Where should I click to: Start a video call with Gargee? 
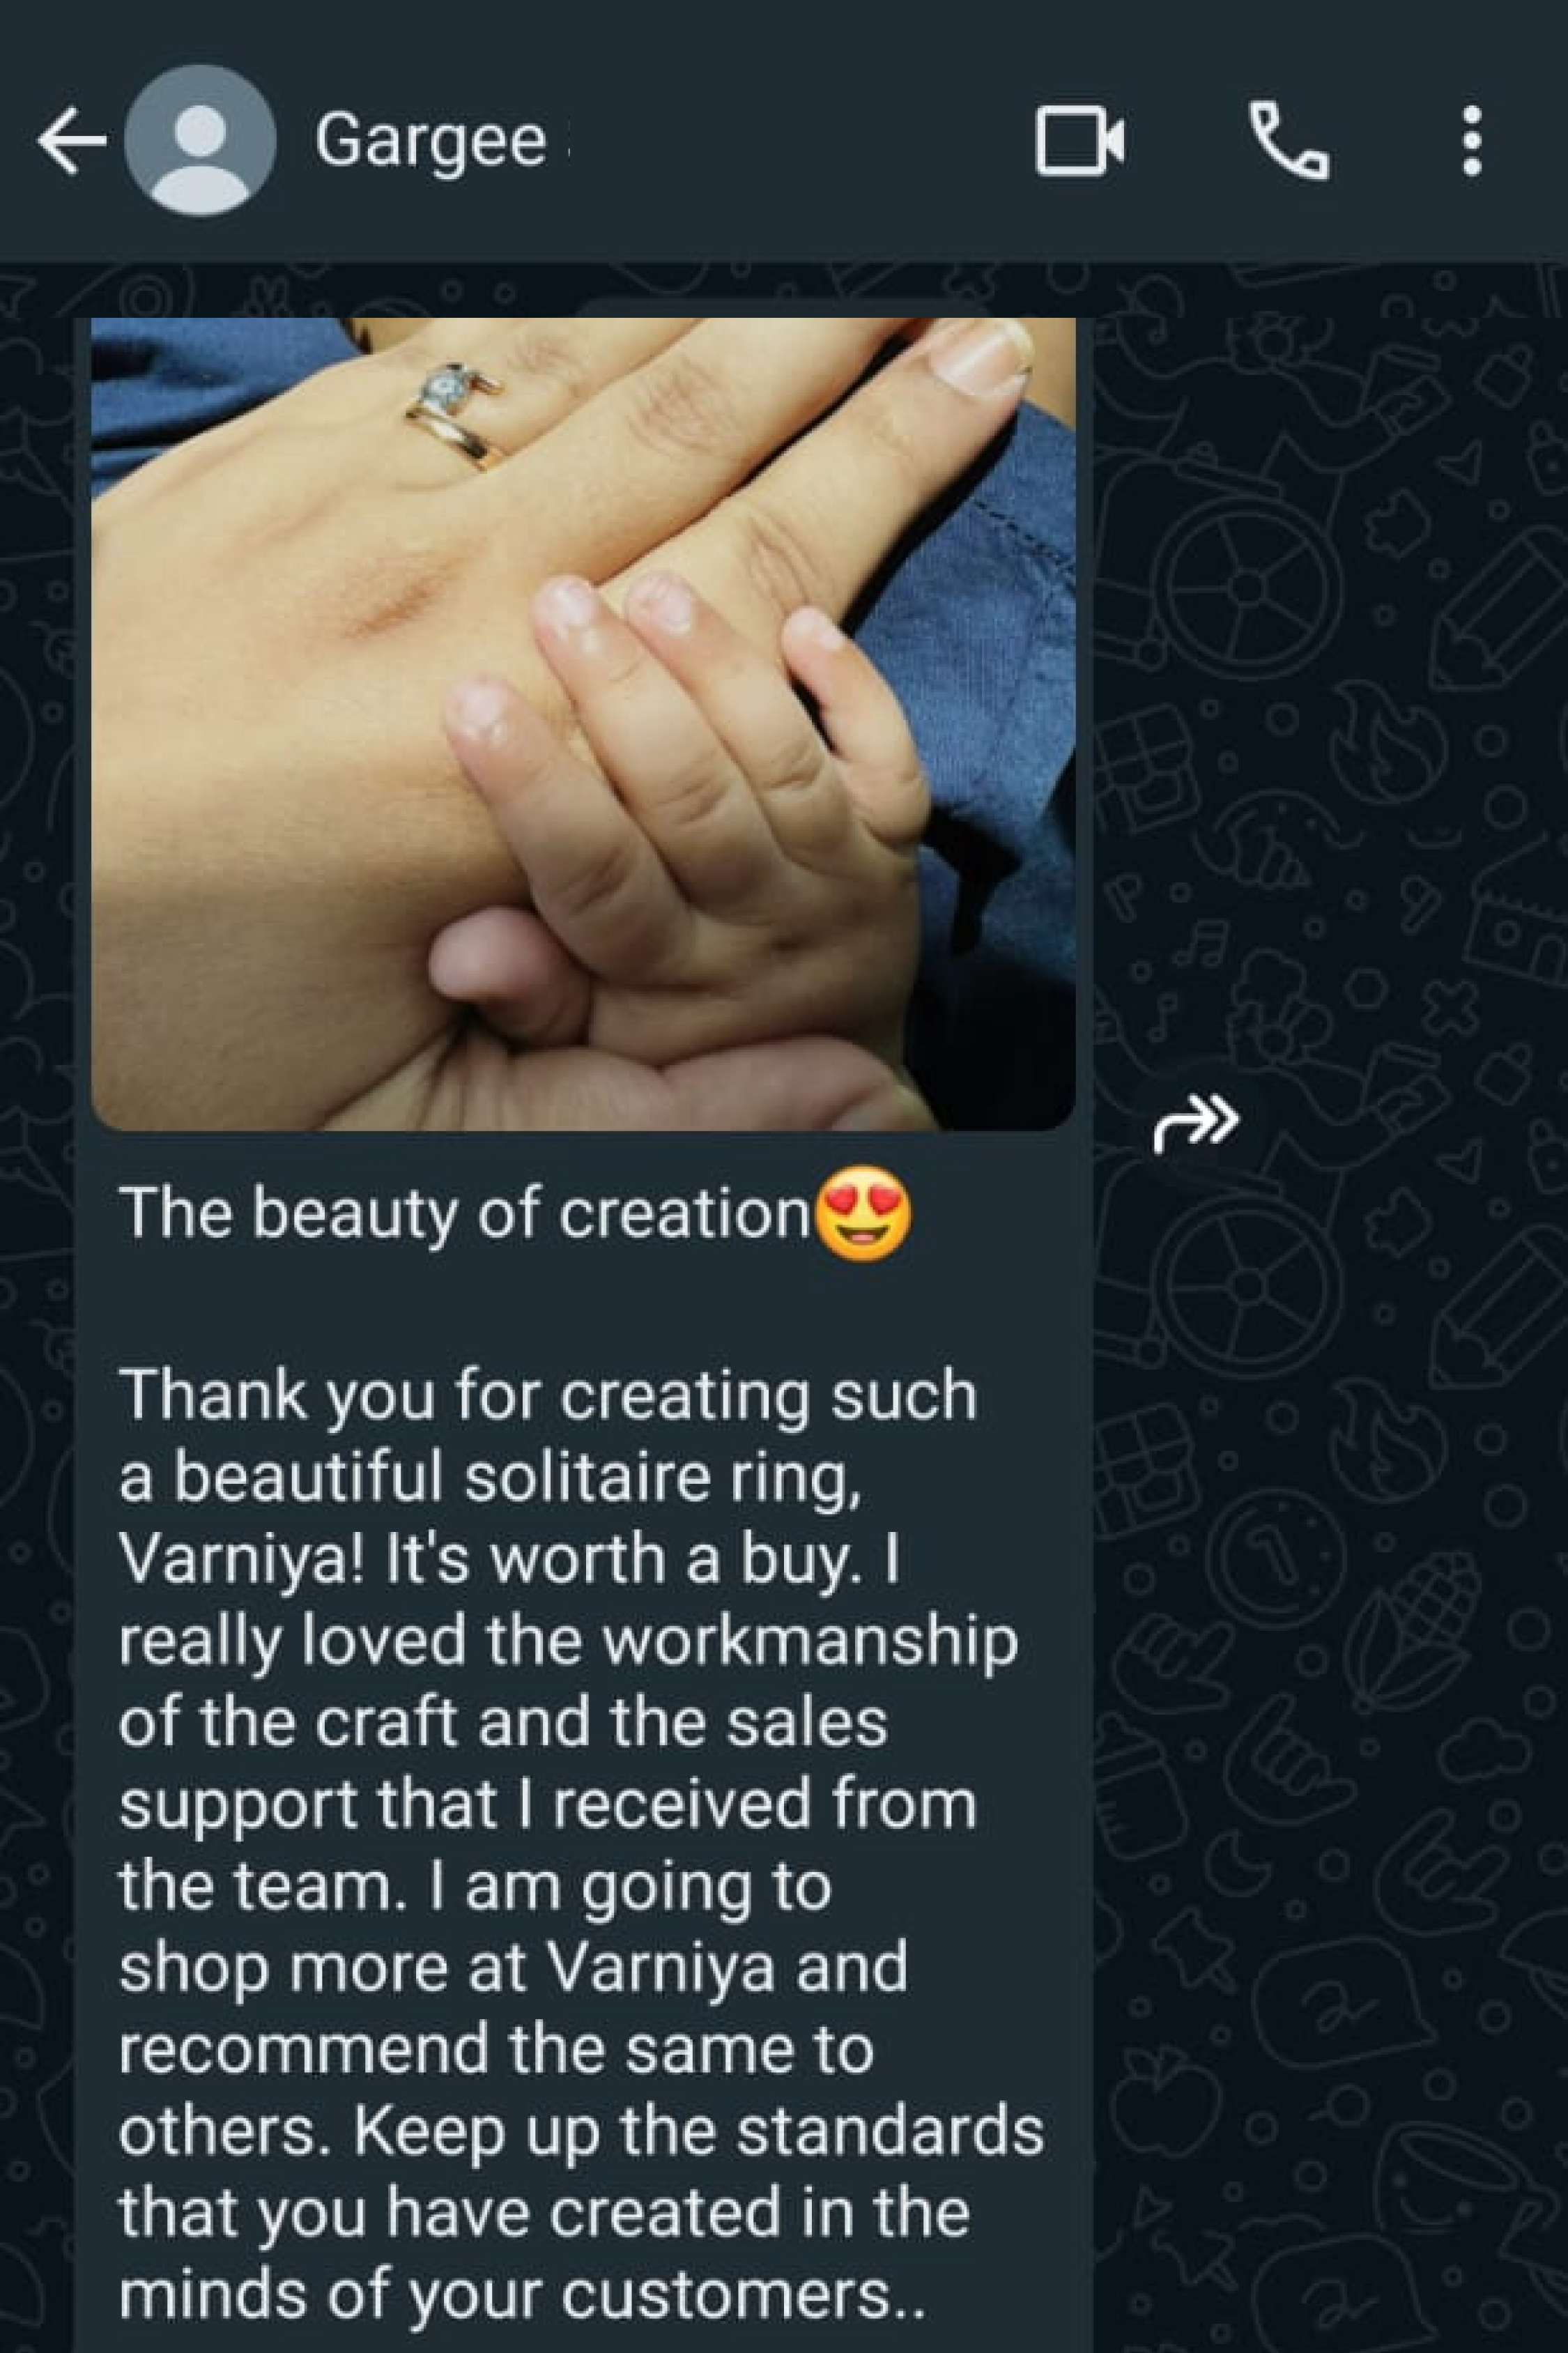click(1080, 140)
